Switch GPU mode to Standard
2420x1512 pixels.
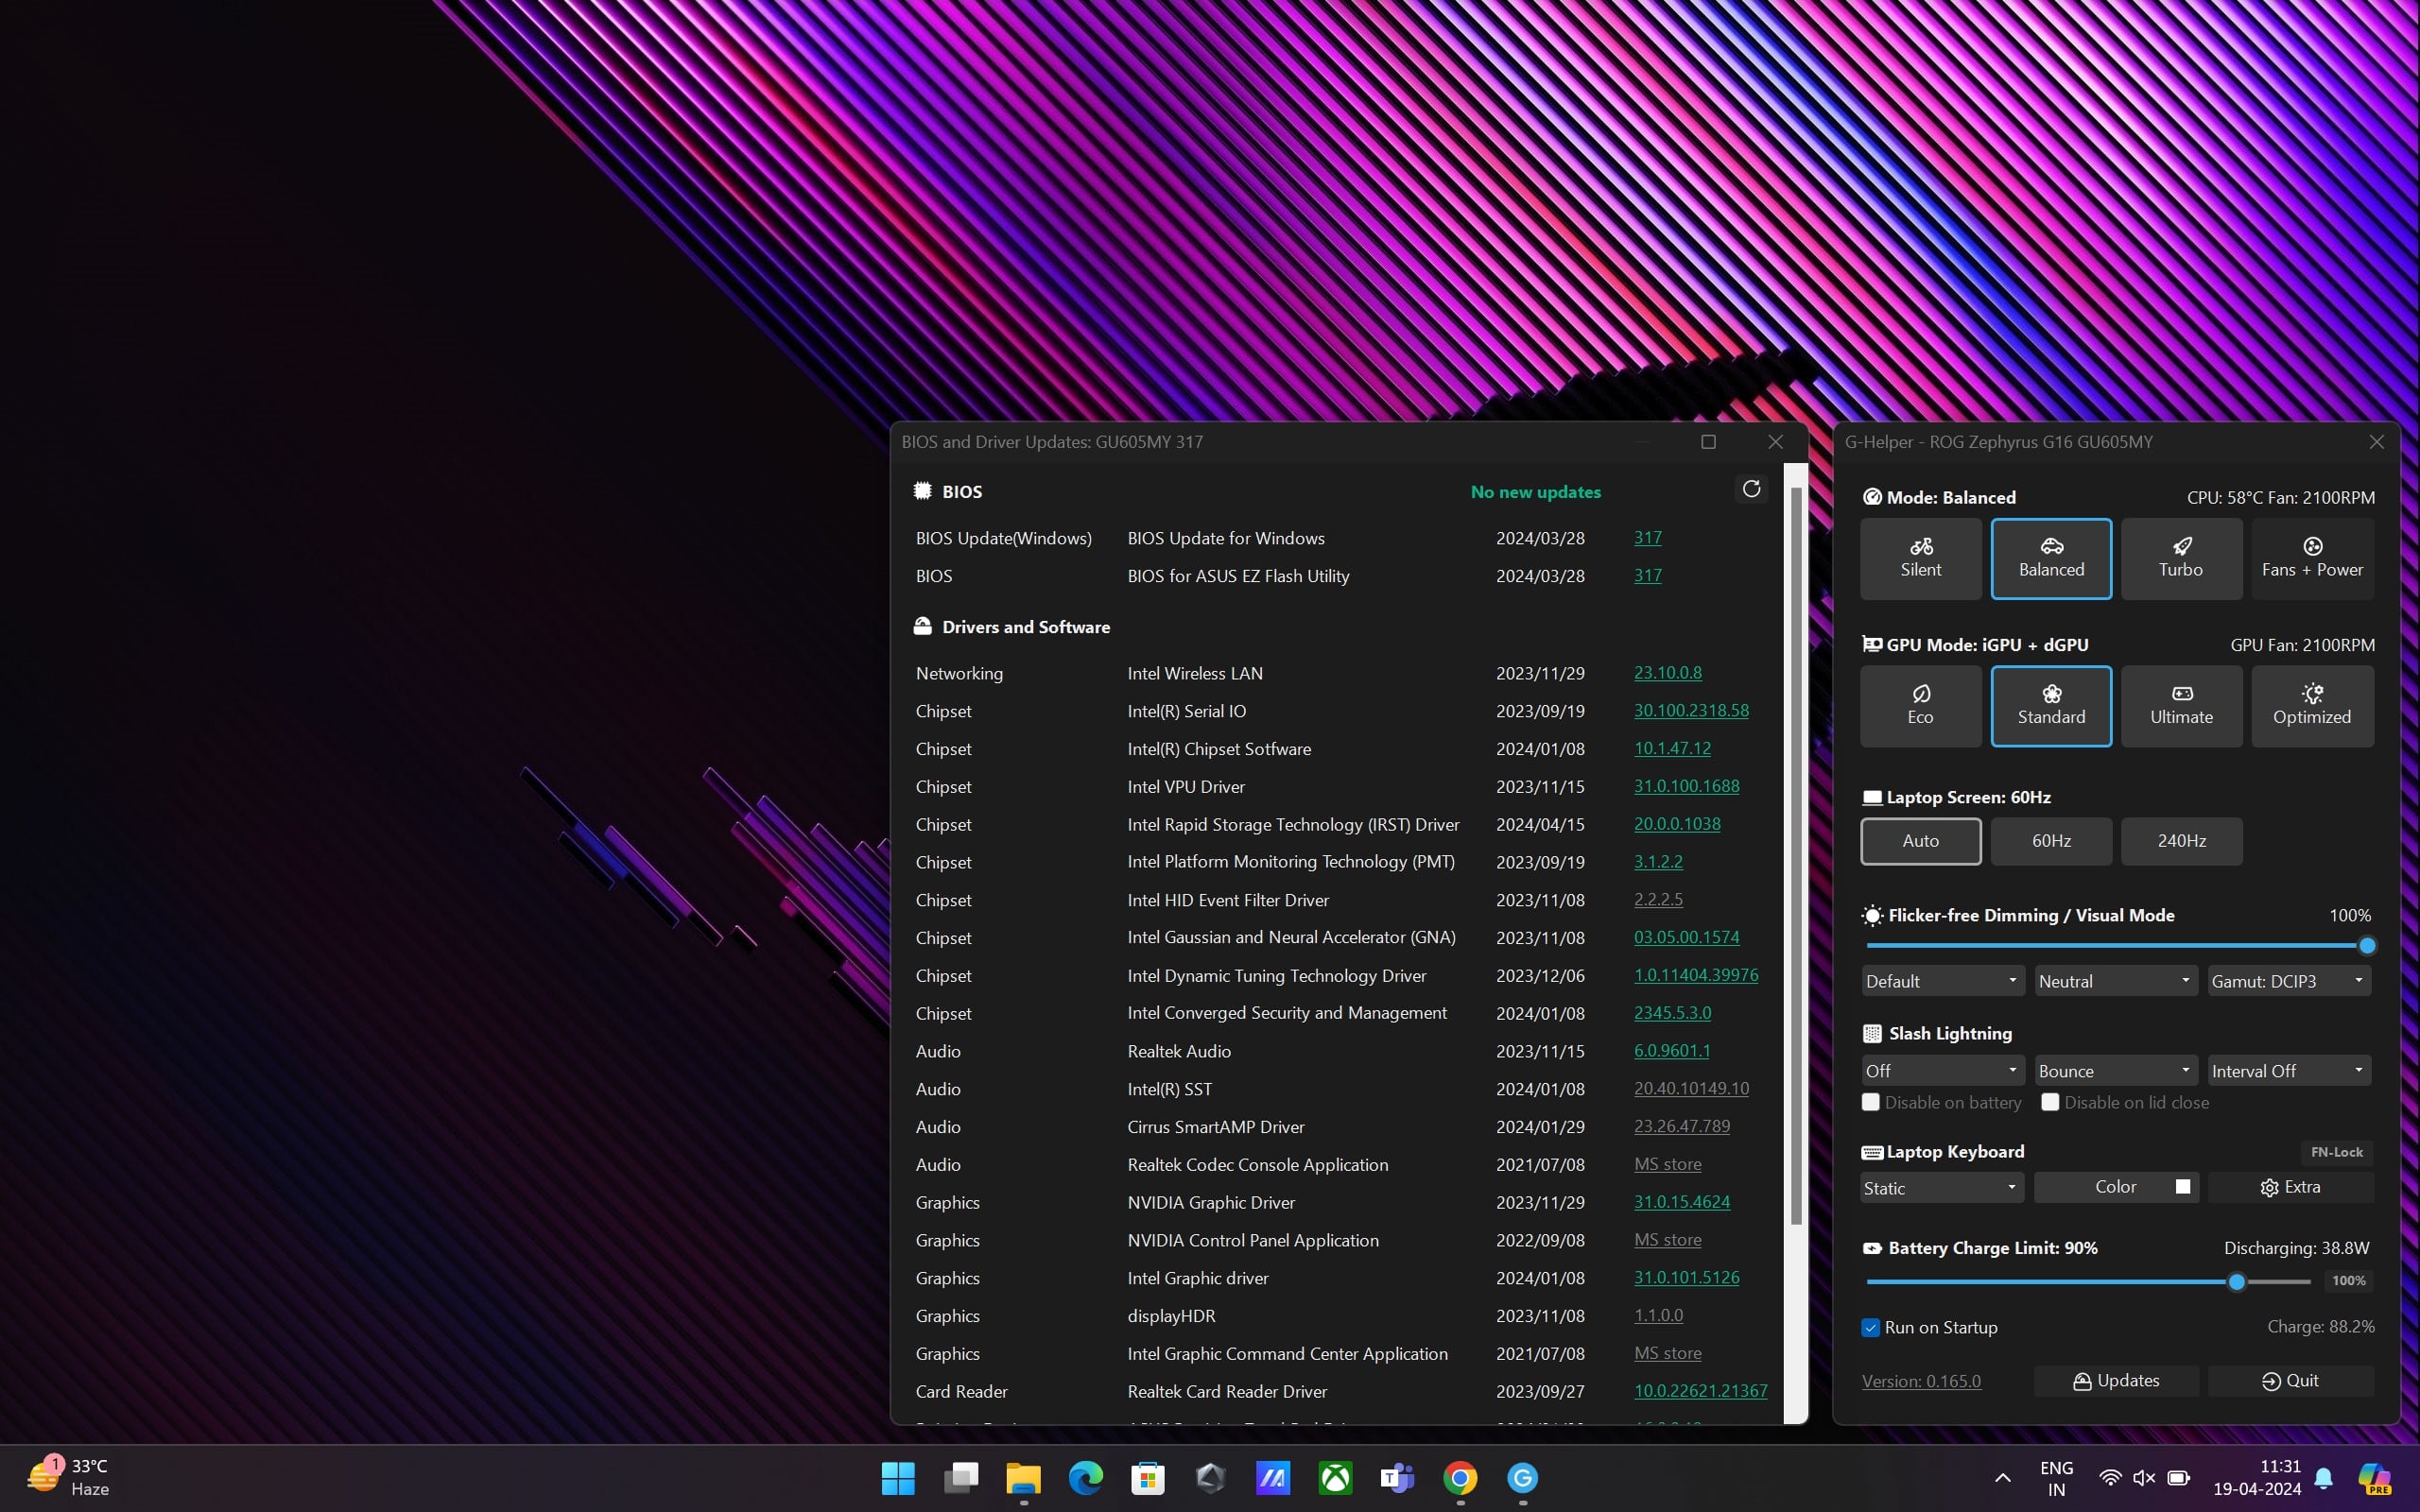coord(2051,706)
